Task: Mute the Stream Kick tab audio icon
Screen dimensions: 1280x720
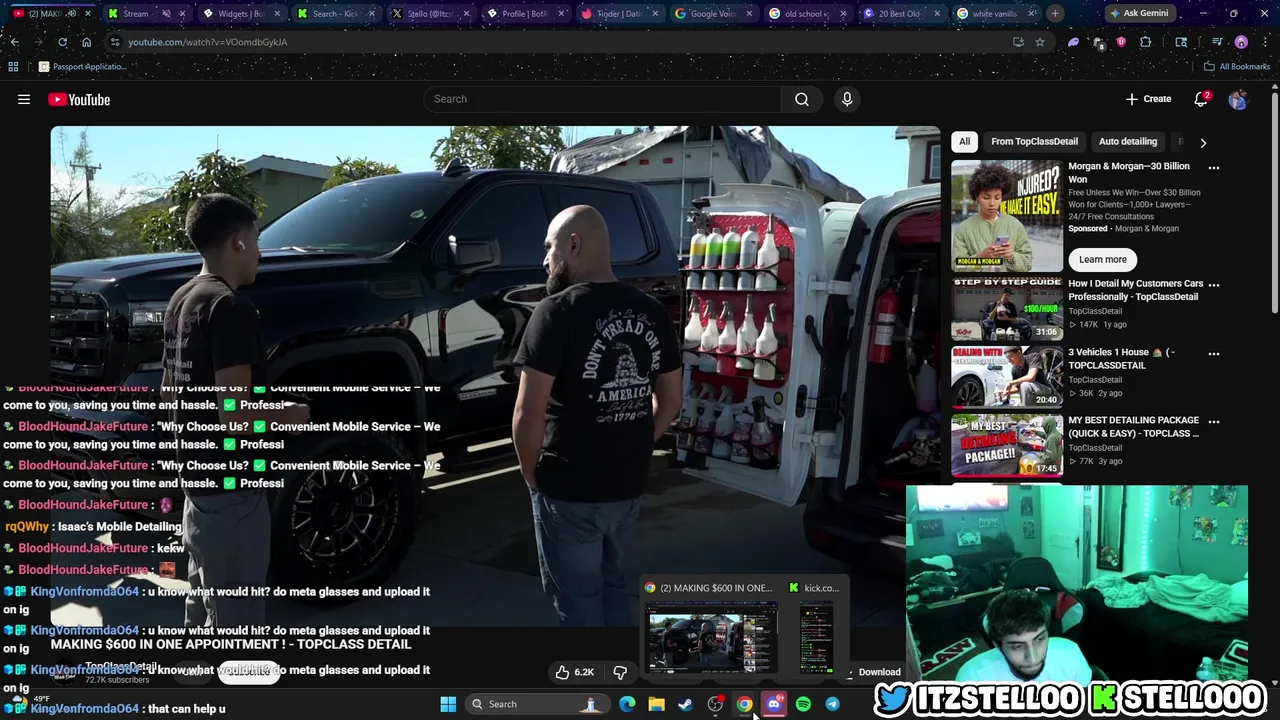Action: point(166,14)
